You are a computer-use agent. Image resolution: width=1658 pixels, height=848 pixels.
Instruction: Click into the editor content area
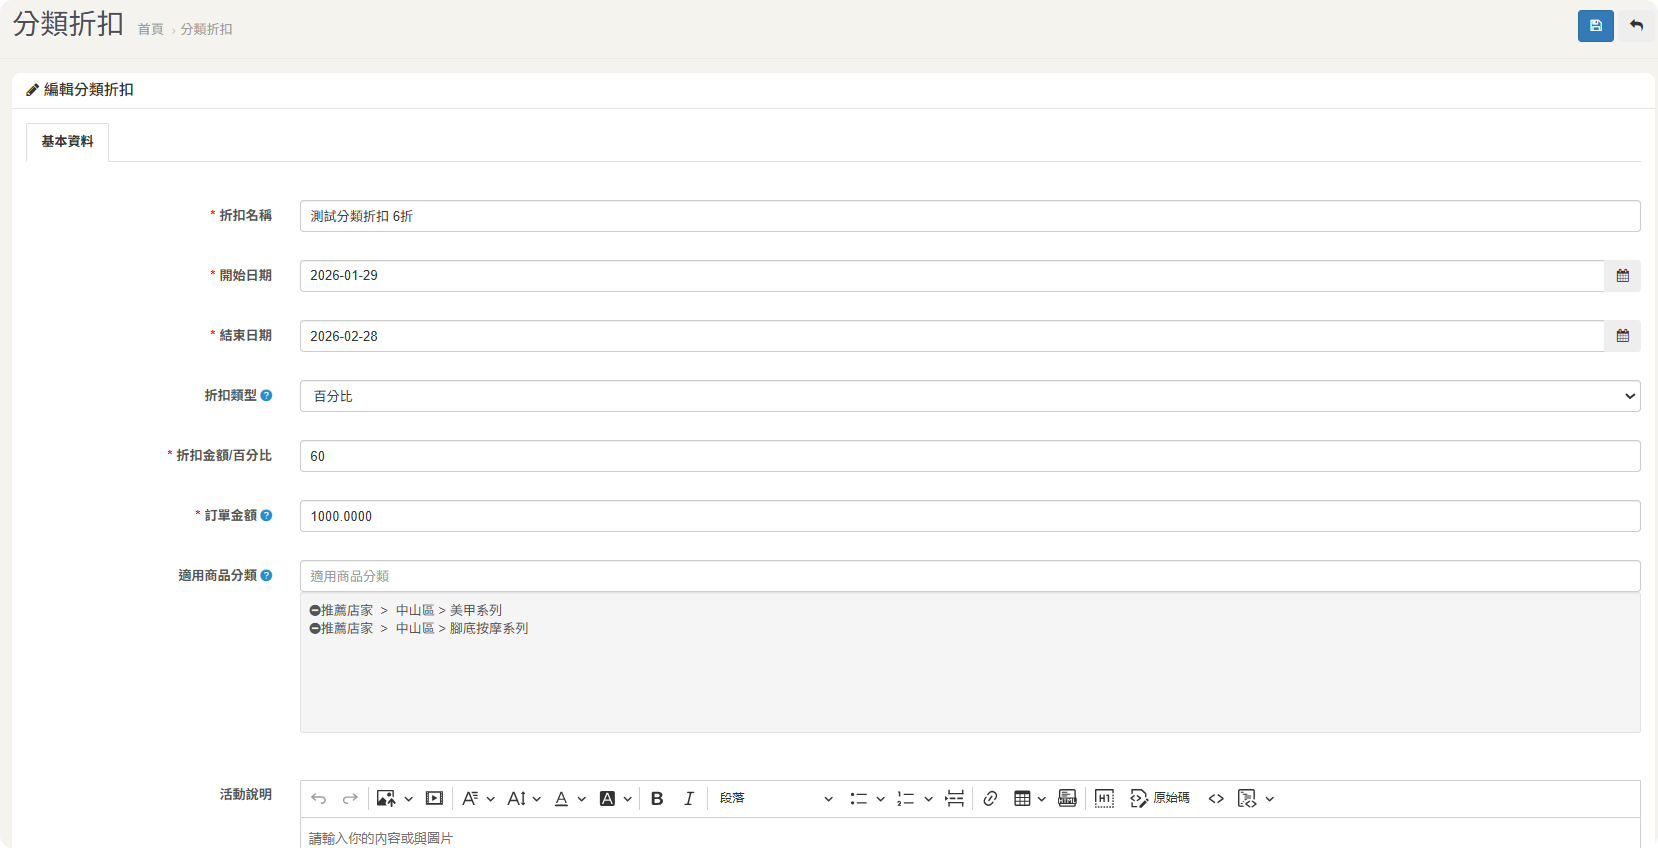pos(970,834)
